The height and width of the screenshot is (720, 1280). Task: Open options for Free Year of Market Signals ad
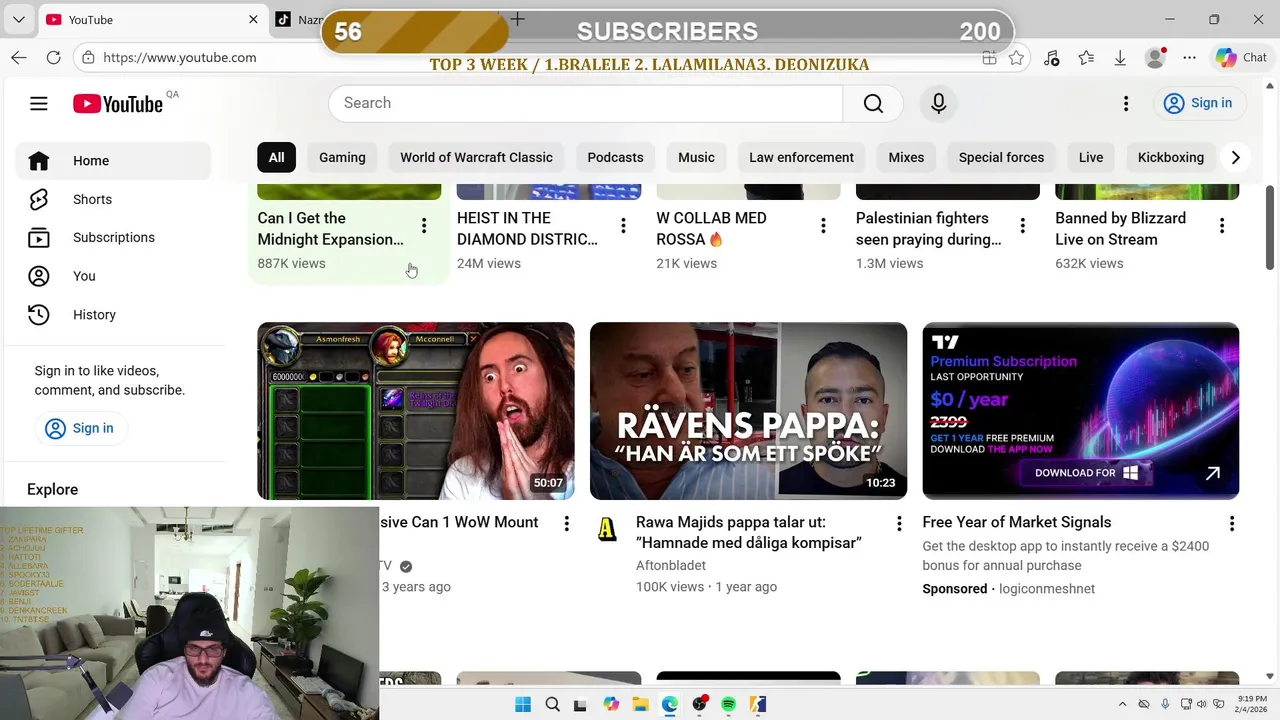point(1232,524)
